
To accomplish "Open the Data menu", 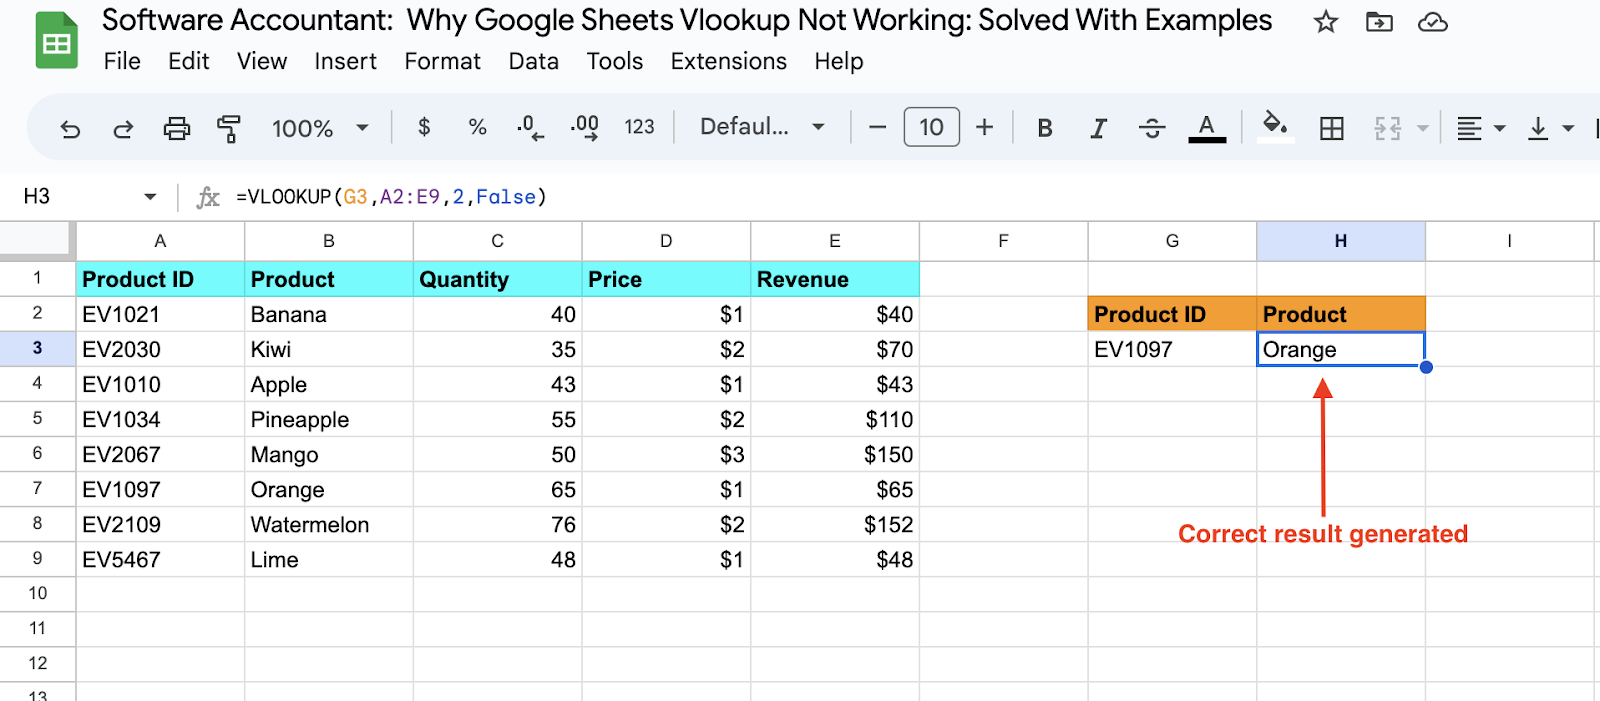I will click(533, 62).
